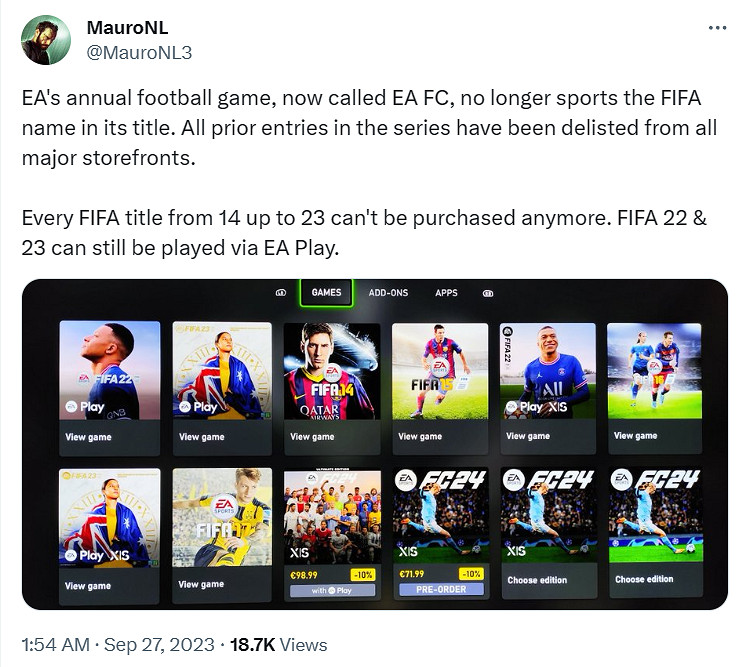746x667 pixels.
Task: Open the APPS tab
Action: click(446, 293)
